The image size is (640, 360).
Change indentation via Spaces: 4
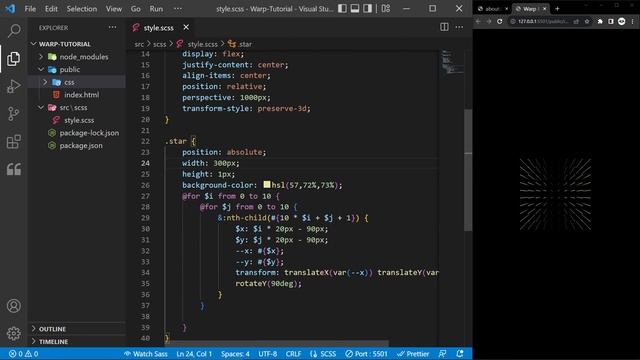[x=236, y=353]
